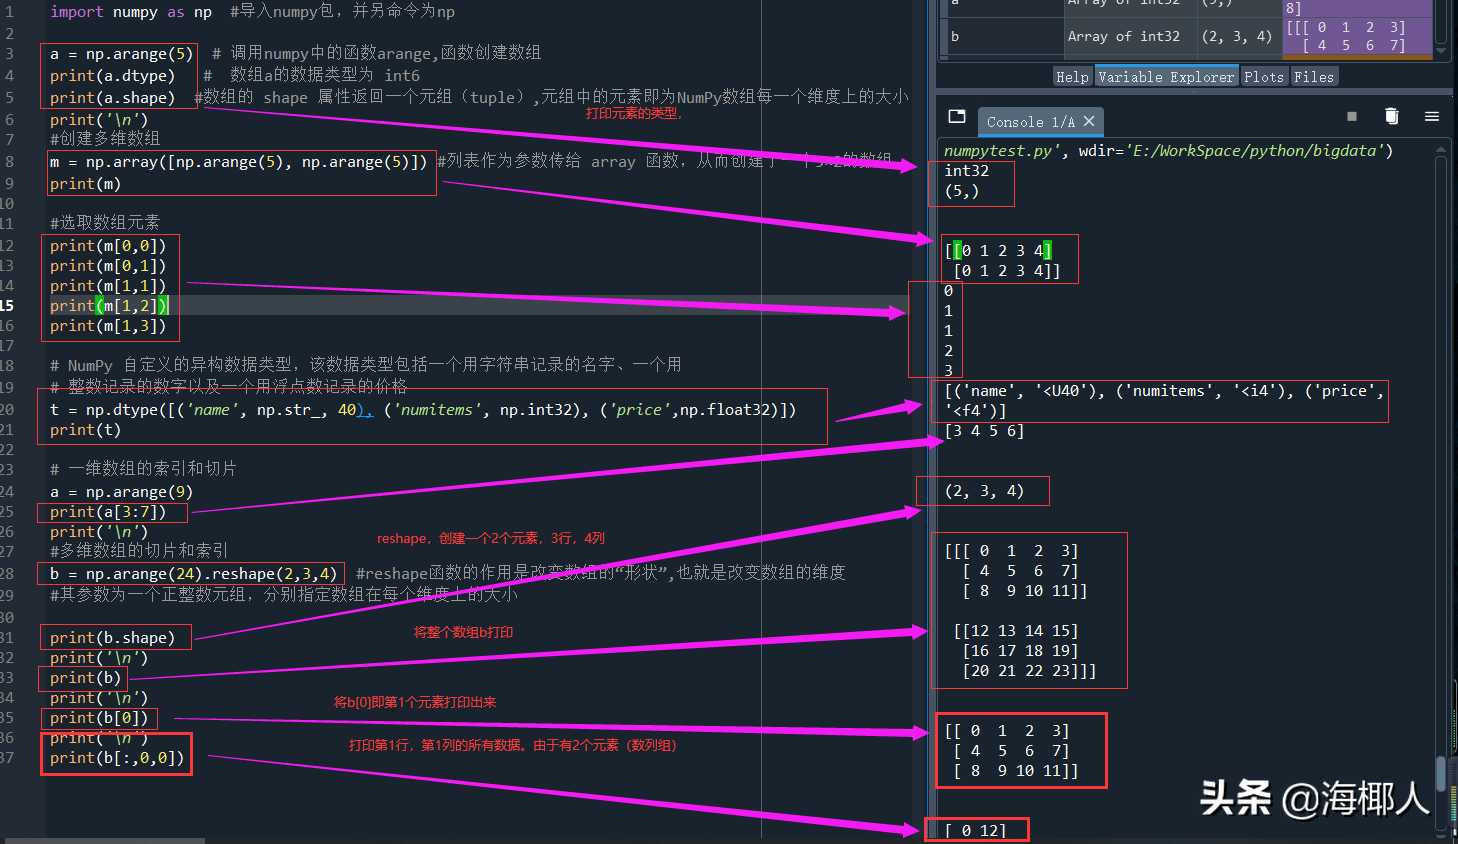Select the Console 1/A tab
The height and width of the screenshot is (844, 1458).
tap(1030, 122)
